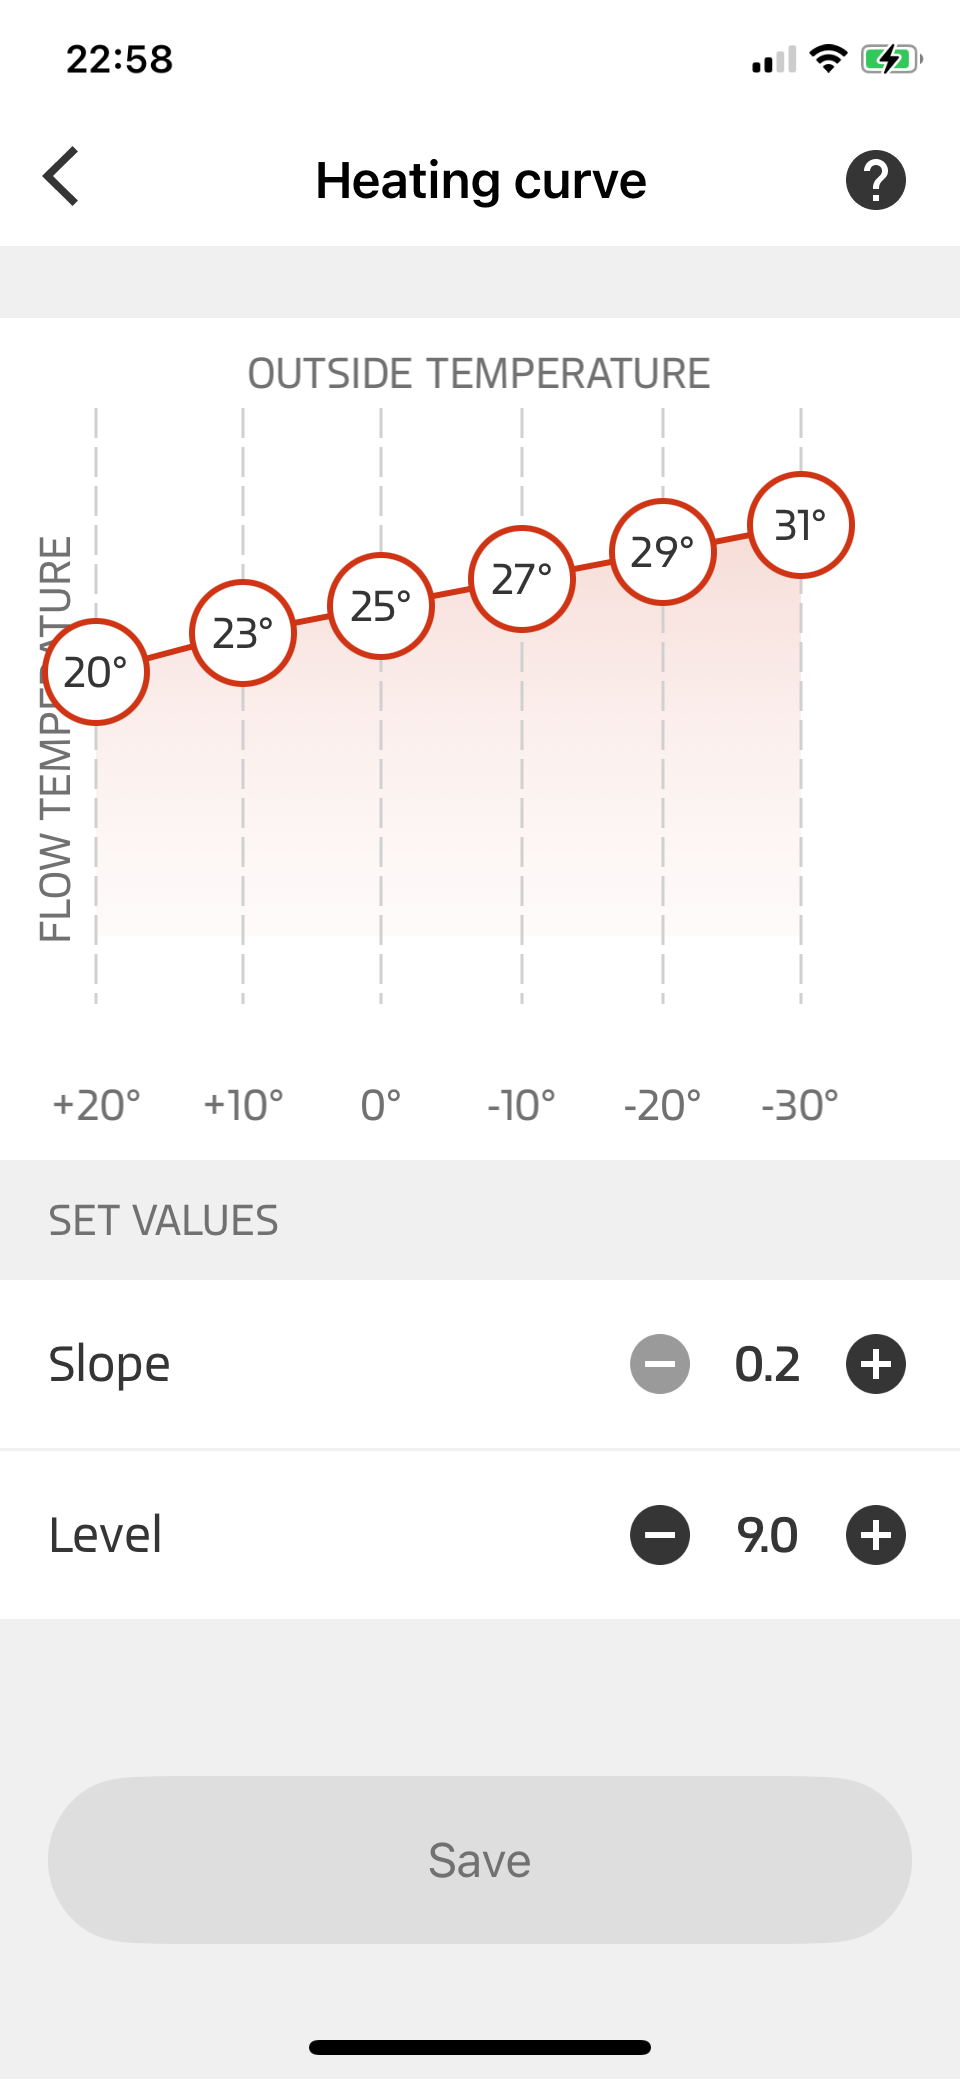The height and width of the screenshot is (2079, 960).
Task: Tap the Level value 9.0
Action: (767, 1534)
